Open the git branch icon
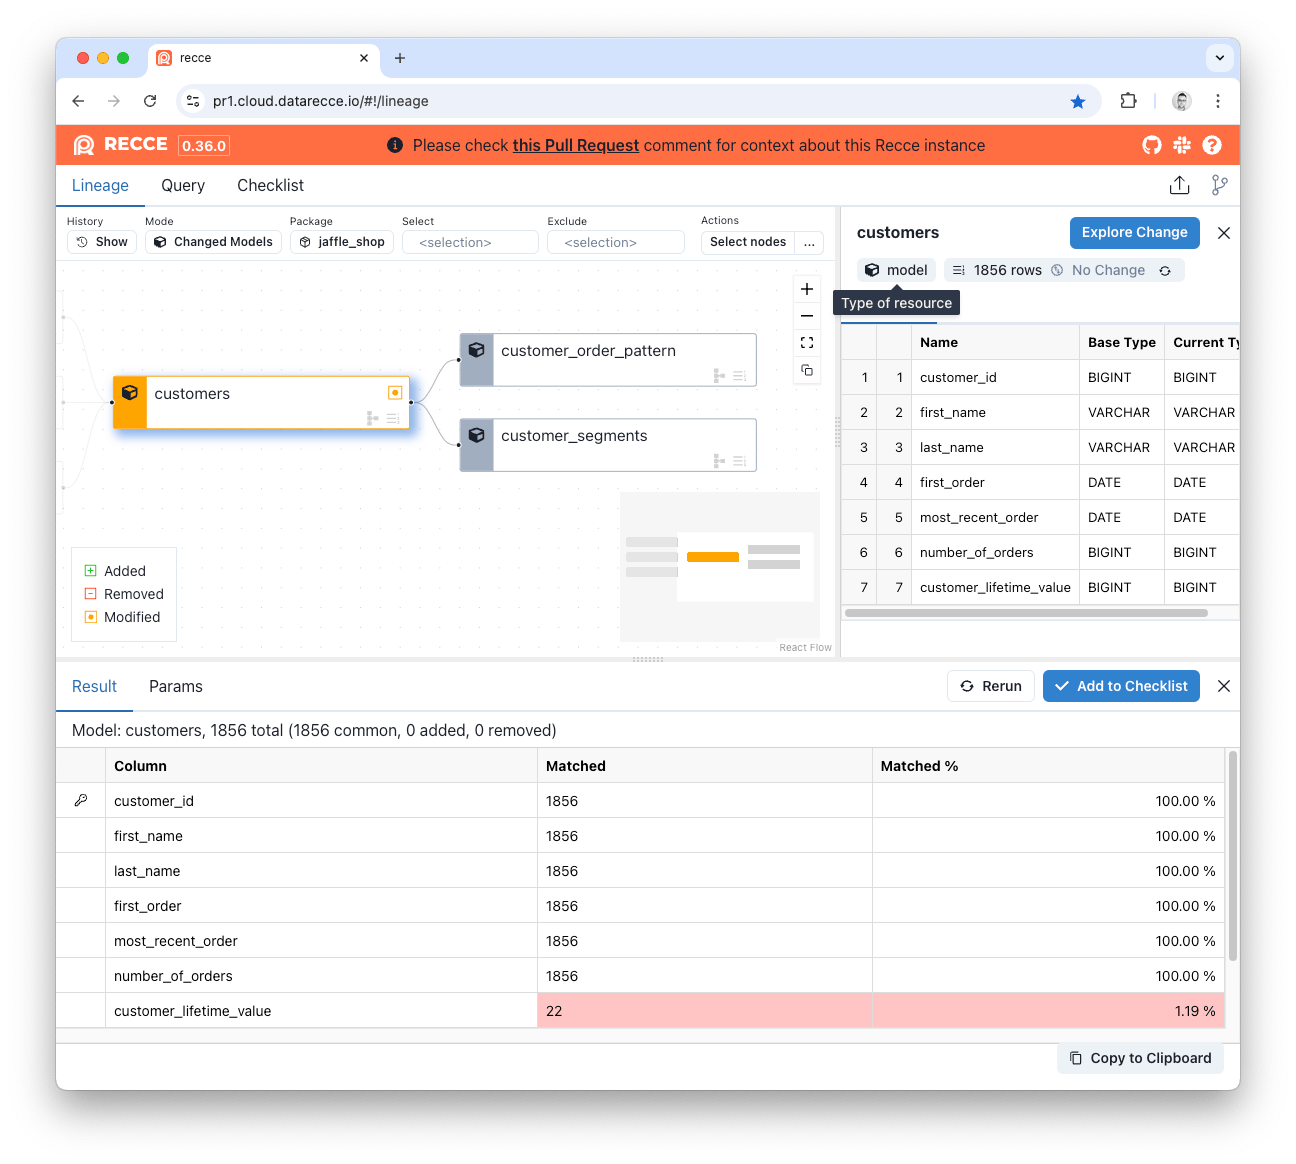This screenshot has width=1296, height=1164. (x=1219, y=185)
